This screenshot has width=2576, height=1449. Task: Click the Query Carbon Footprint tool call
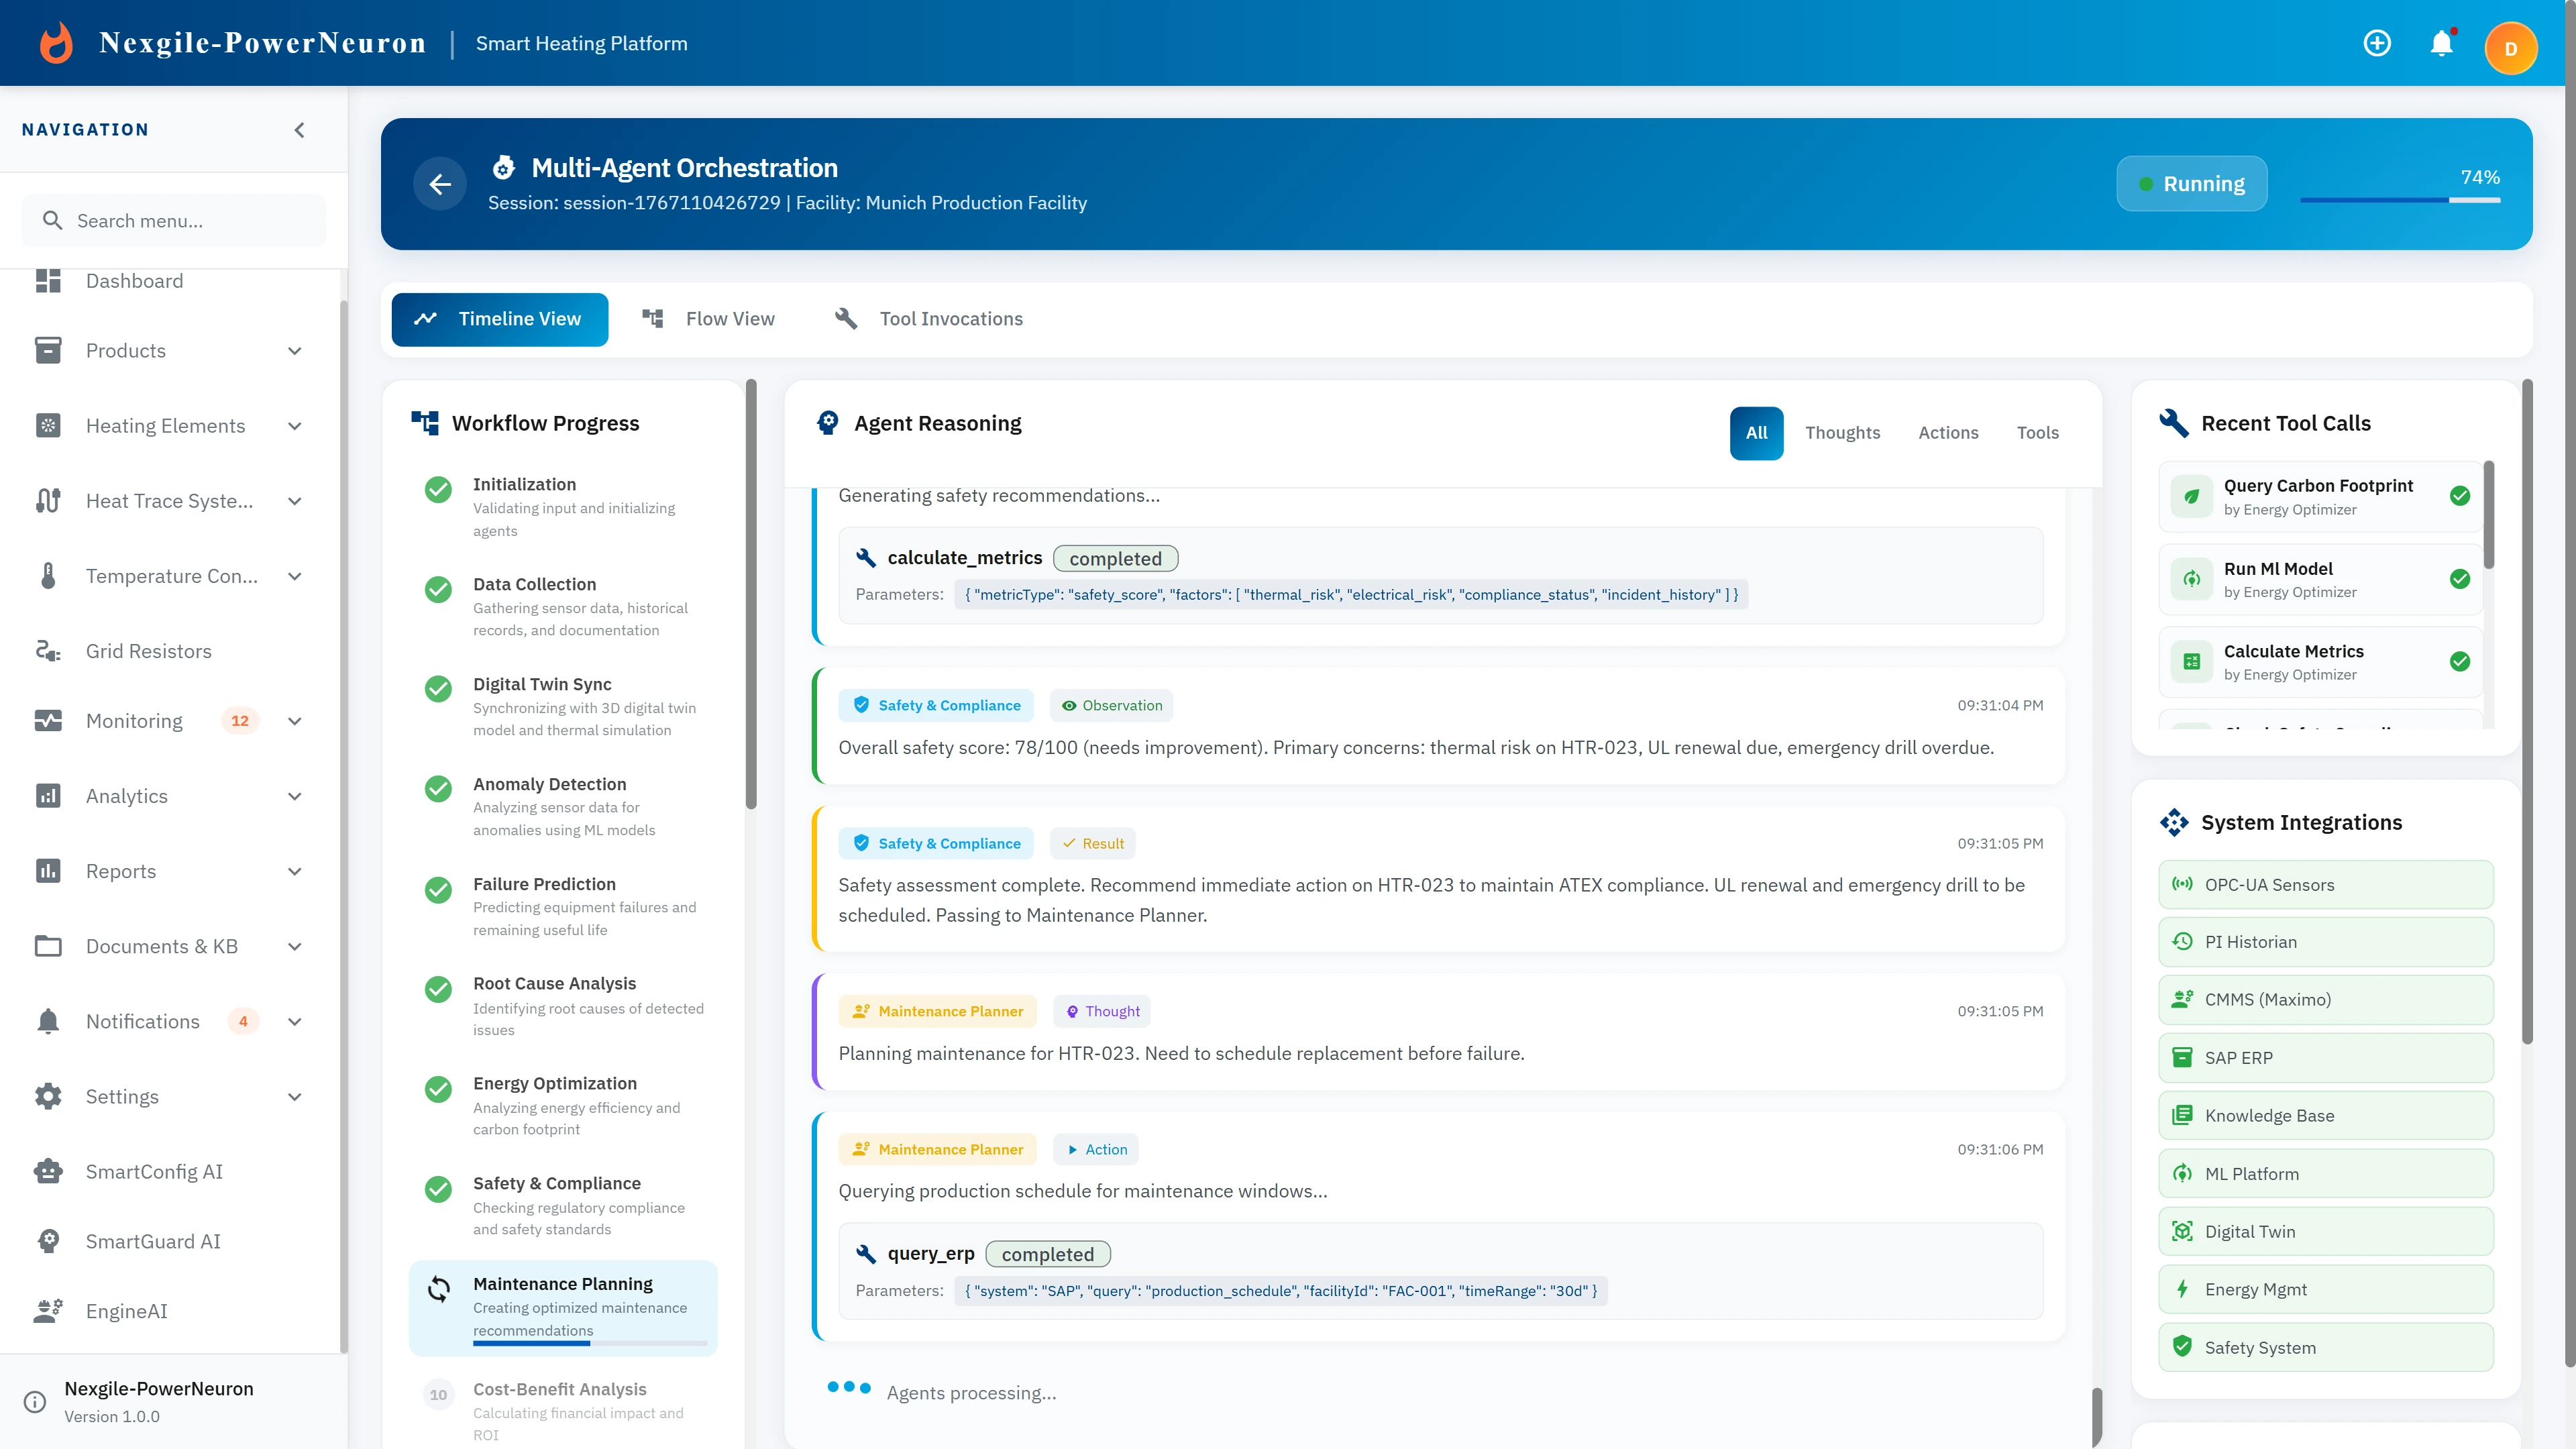click(2319, 496)
